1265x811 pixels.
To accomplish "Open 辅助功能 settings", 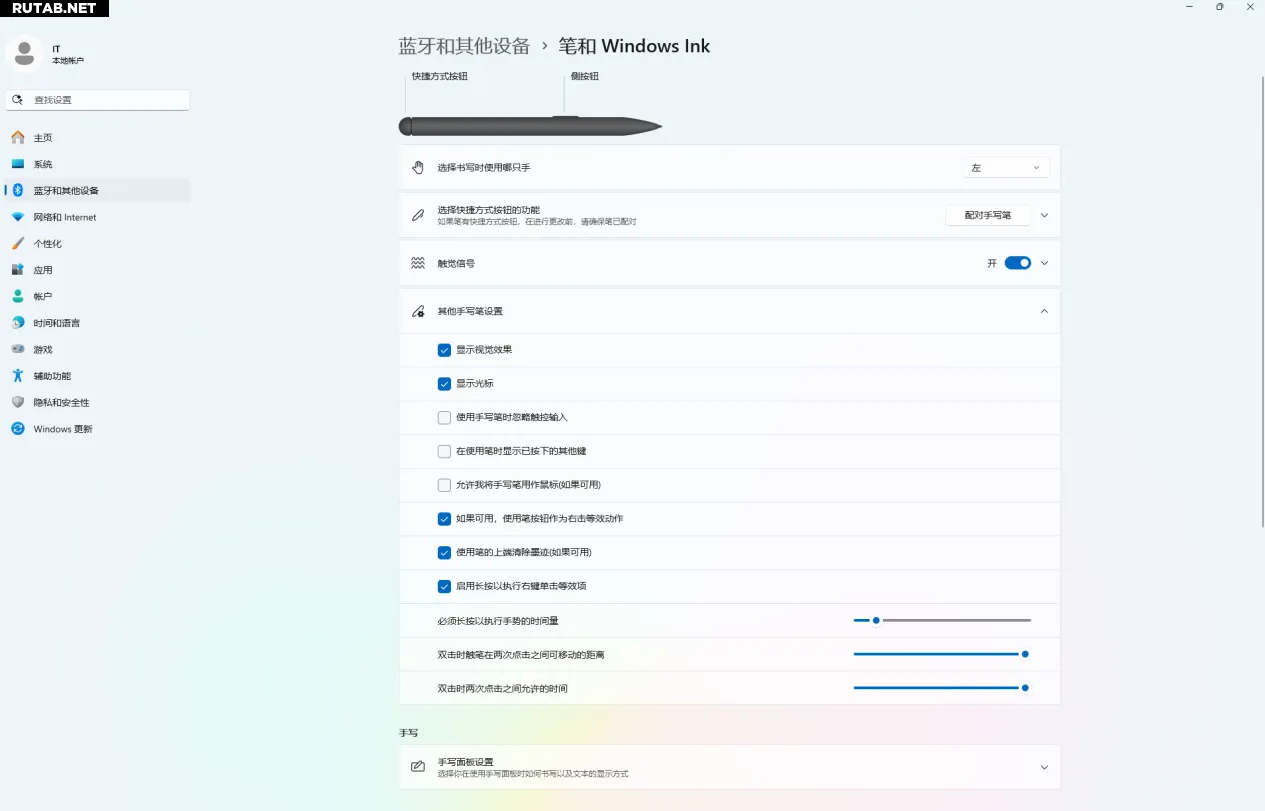I will coord(97,376).
